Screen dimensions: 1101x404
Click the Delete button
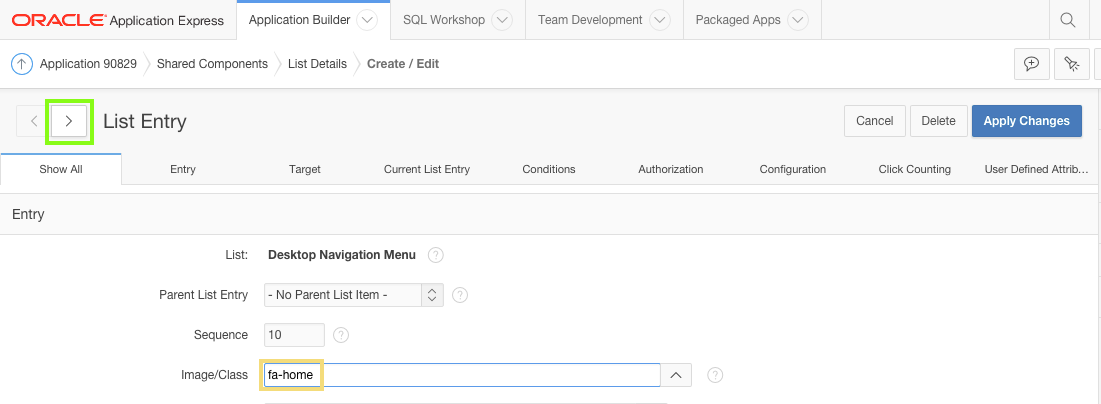pyautogui.click(x=938, y=121)
